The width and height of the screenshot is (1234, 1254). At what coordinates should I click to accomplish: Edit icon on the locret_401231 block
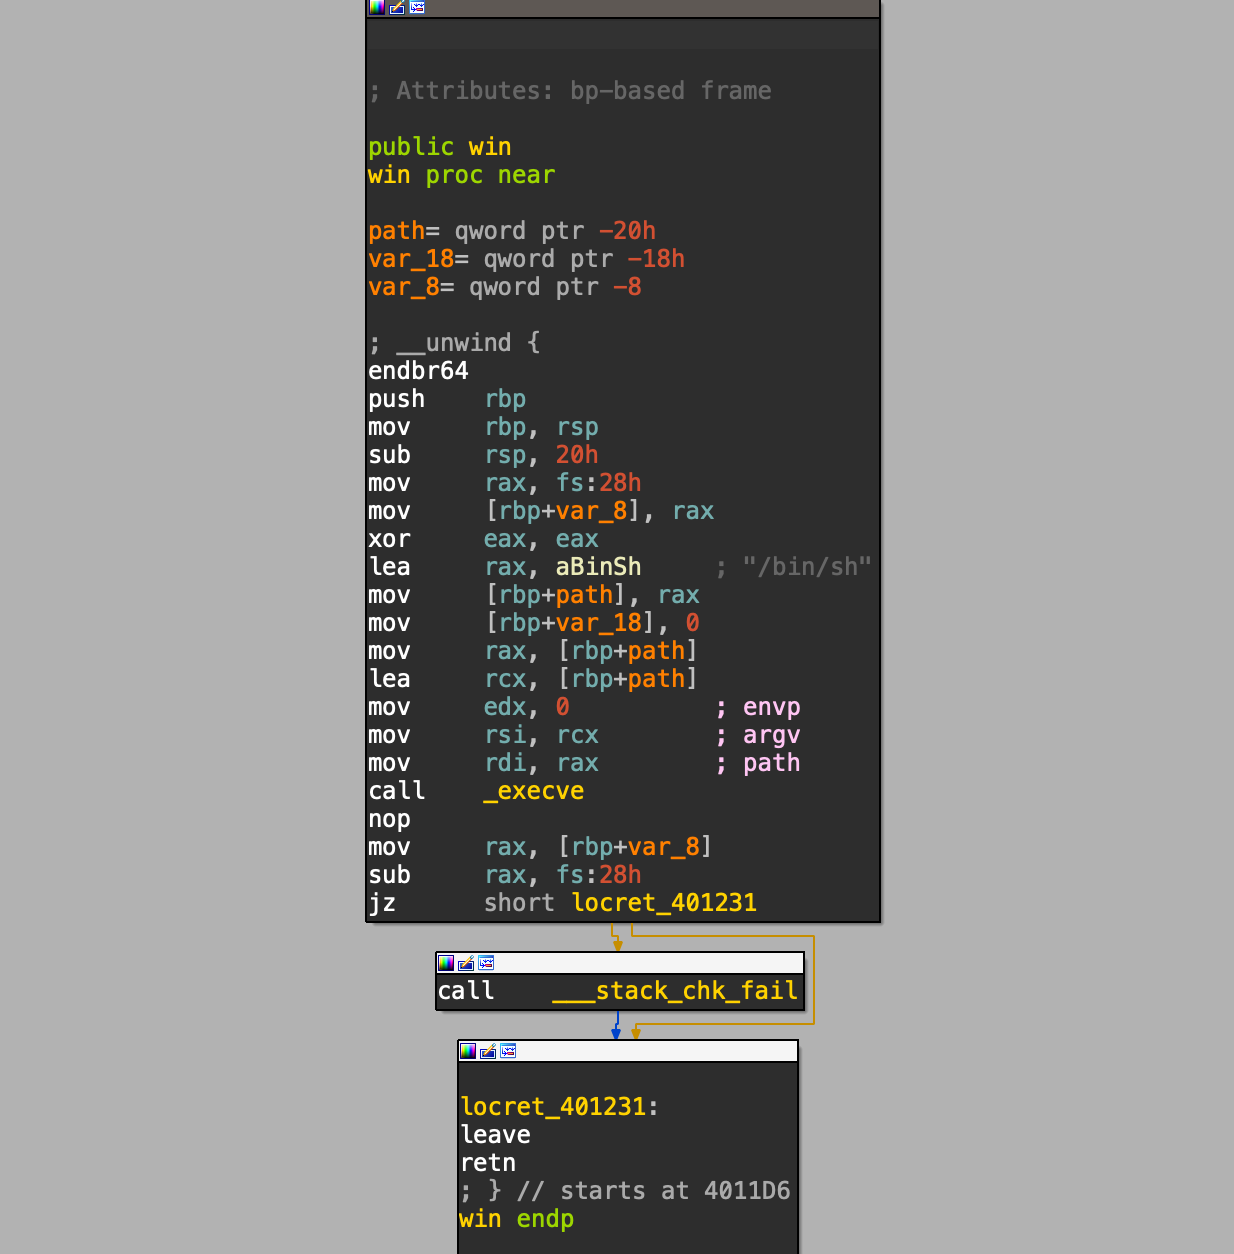click(x=488, y=1051)
